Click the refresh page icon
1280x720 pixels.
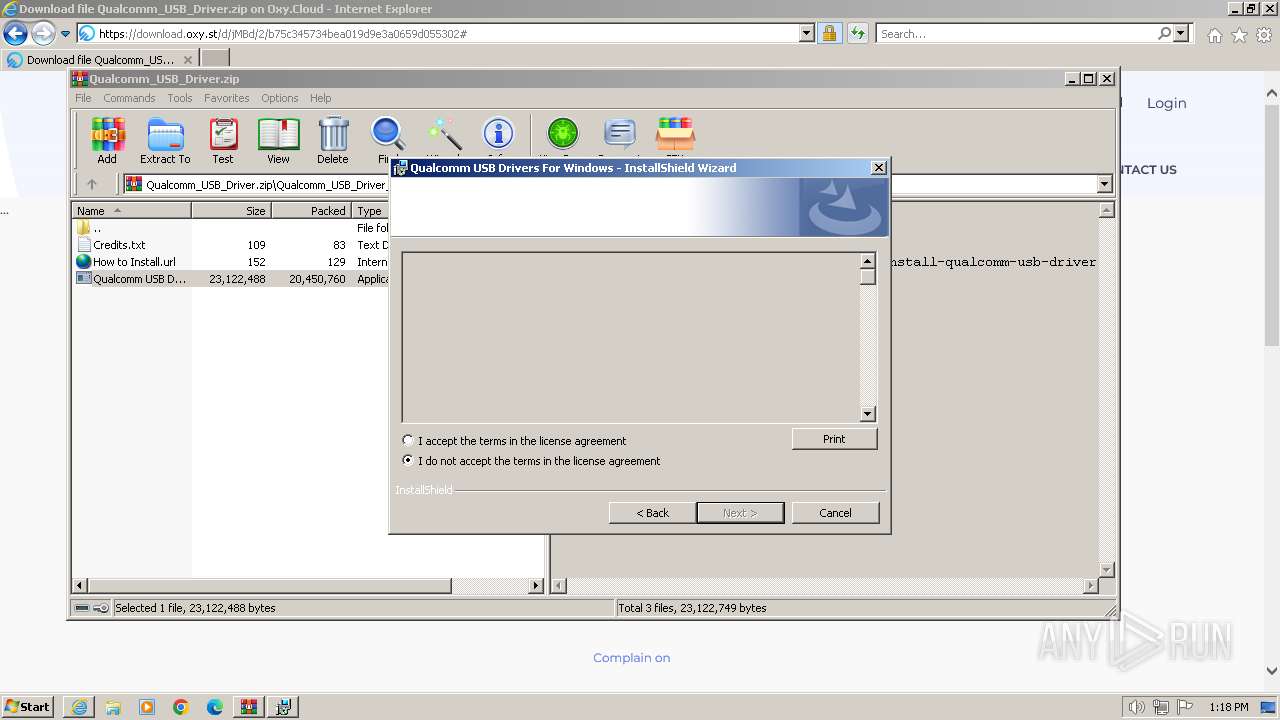point(857,34)
